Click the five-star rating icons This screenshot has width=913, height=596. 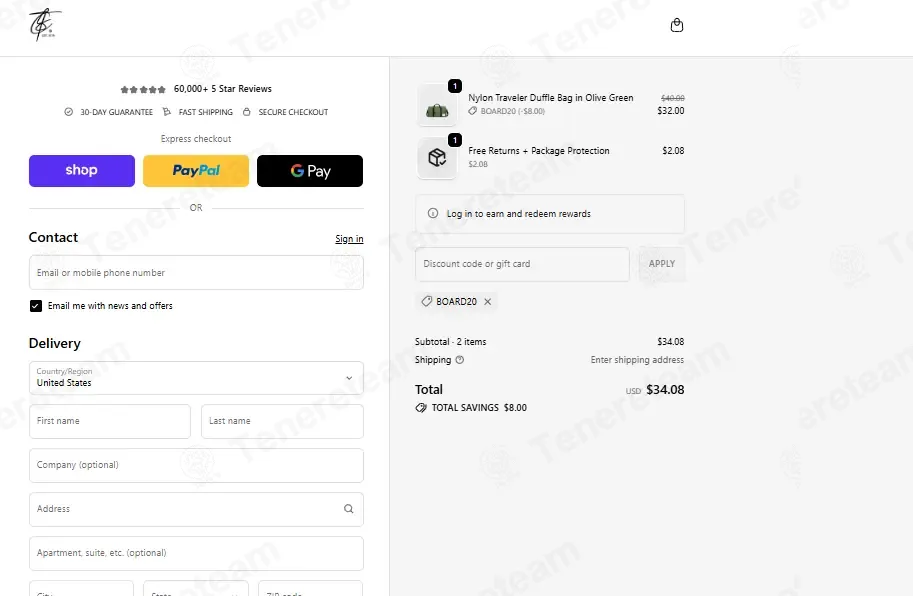143,90
